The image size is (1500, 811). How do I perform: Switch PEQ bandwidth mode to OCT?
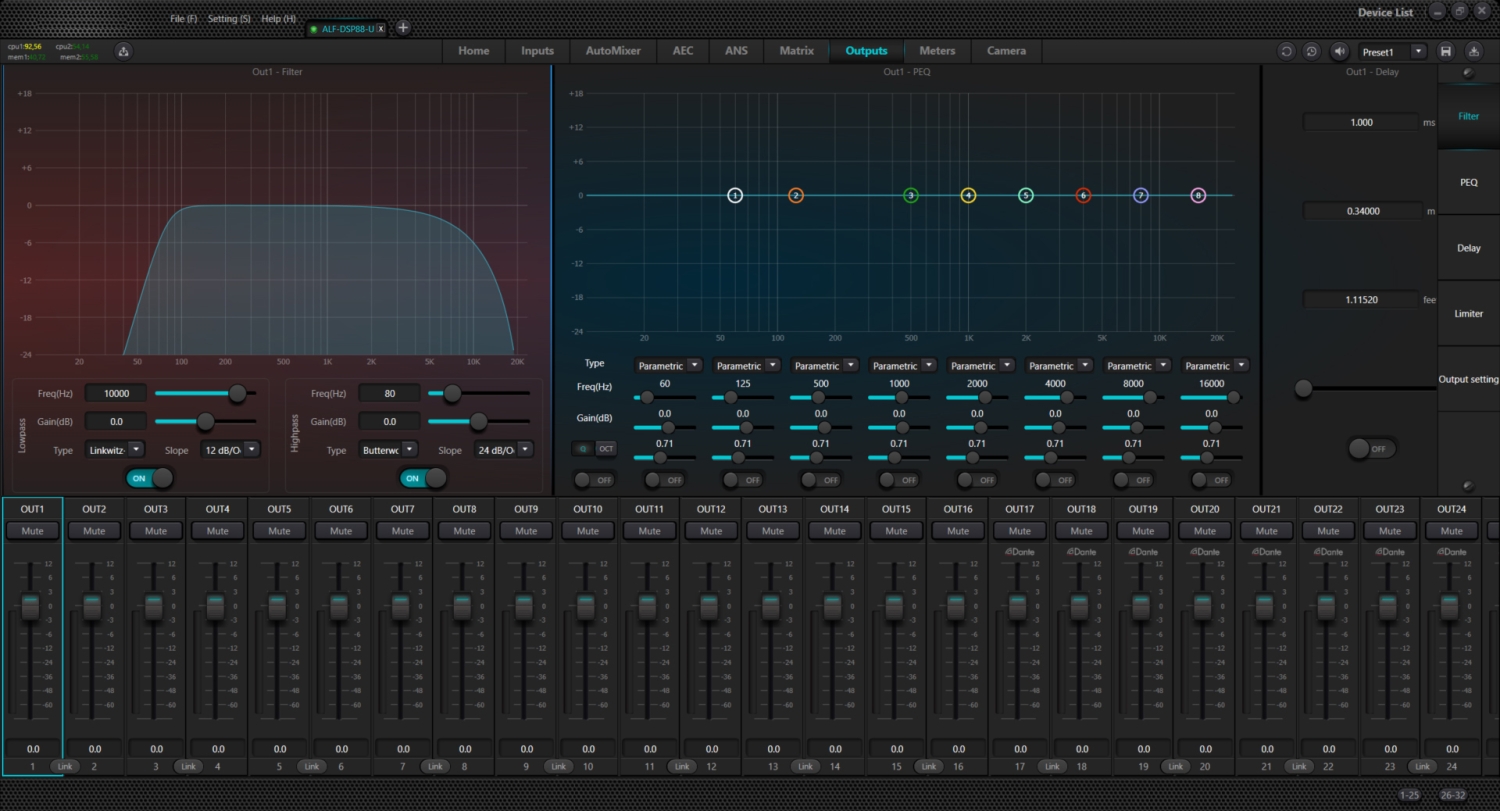(x=606, y=448)
